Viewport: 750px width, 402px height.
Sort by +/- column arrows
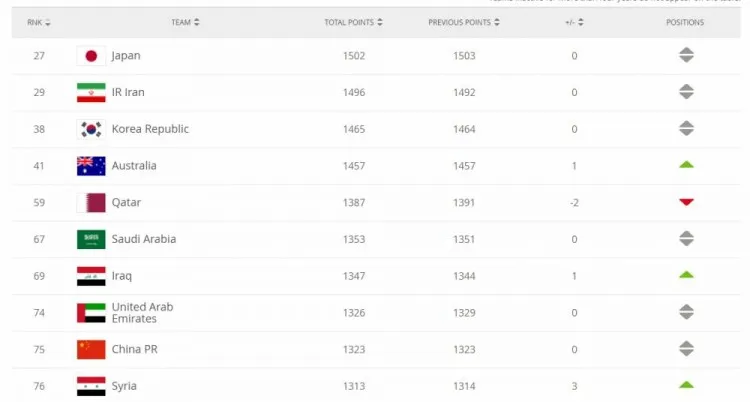point(581,22)
